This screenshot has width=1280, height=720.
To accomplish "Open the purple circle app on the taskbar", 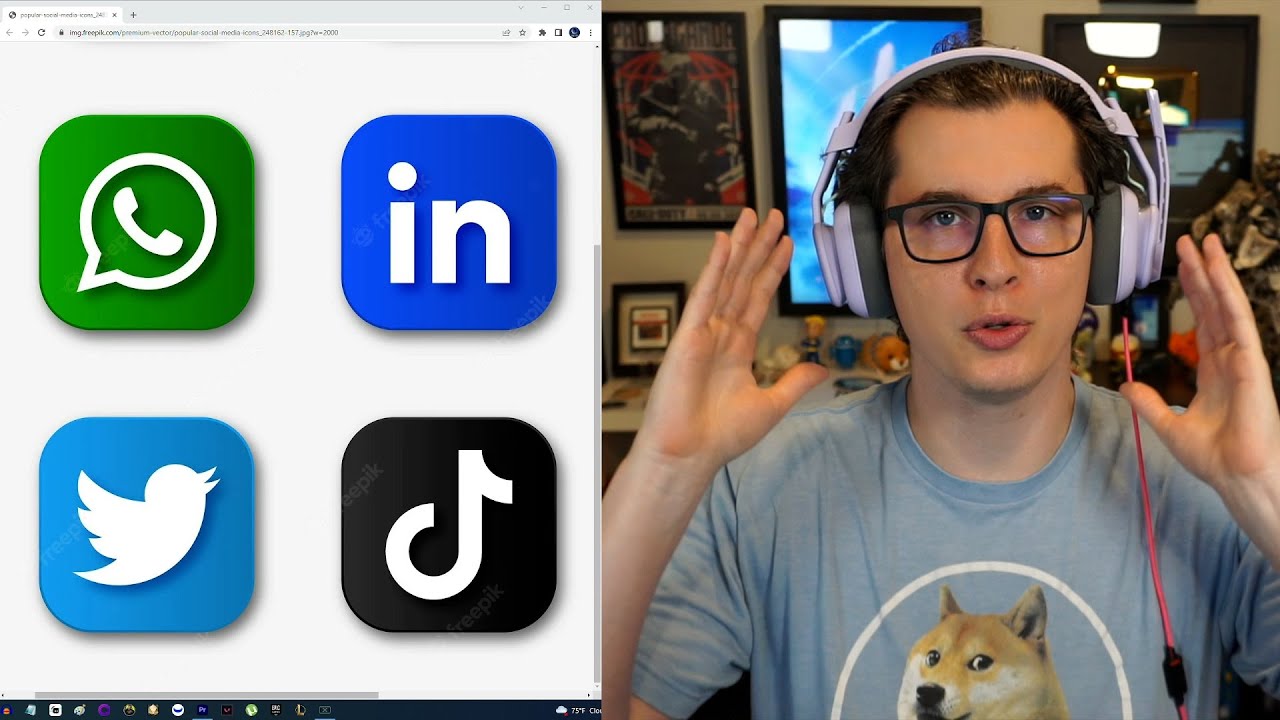I will pyautogui.click(x=104, y=710).
